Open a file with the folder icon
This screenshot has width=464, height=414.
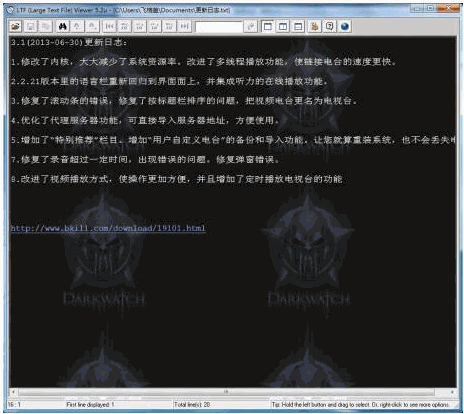(x=15, y=26)
